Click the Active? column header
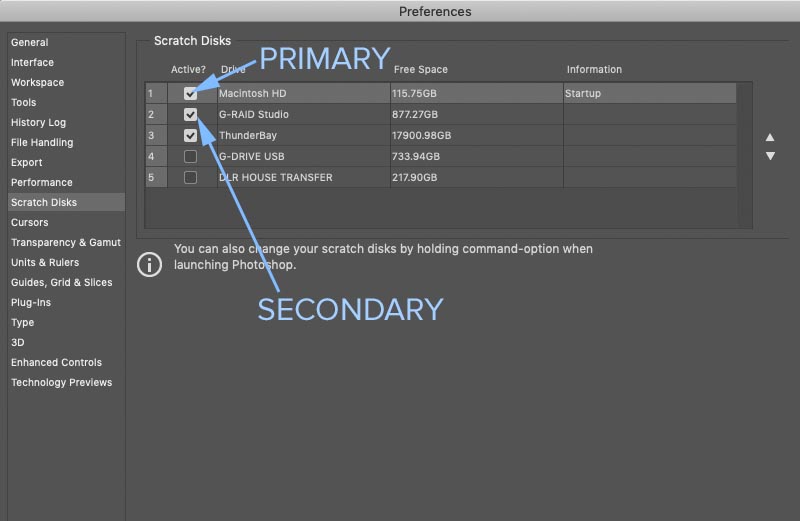The image size is (800, 521). tap(188, 69)
